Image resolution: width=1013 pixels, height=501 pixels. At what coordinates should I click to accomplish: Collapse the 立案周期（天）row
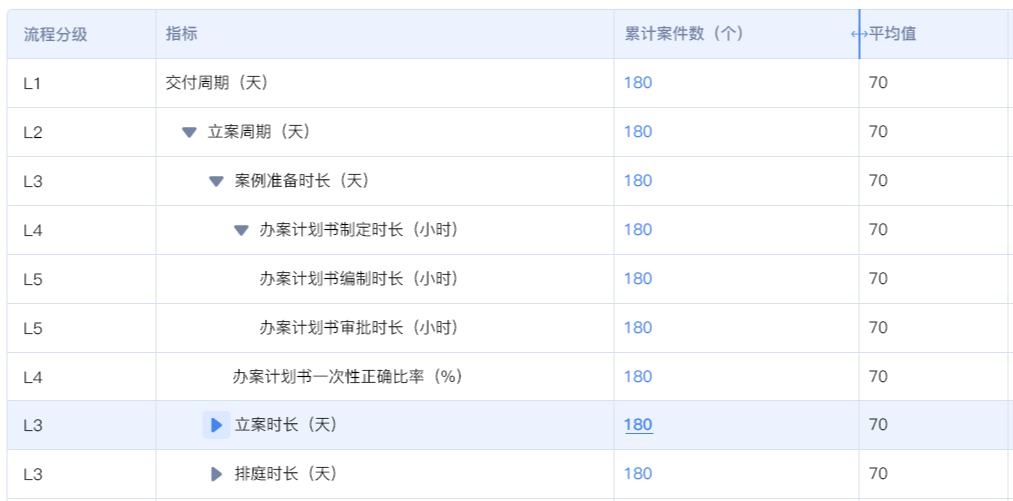pyautogui.click(x=189, y=132)
